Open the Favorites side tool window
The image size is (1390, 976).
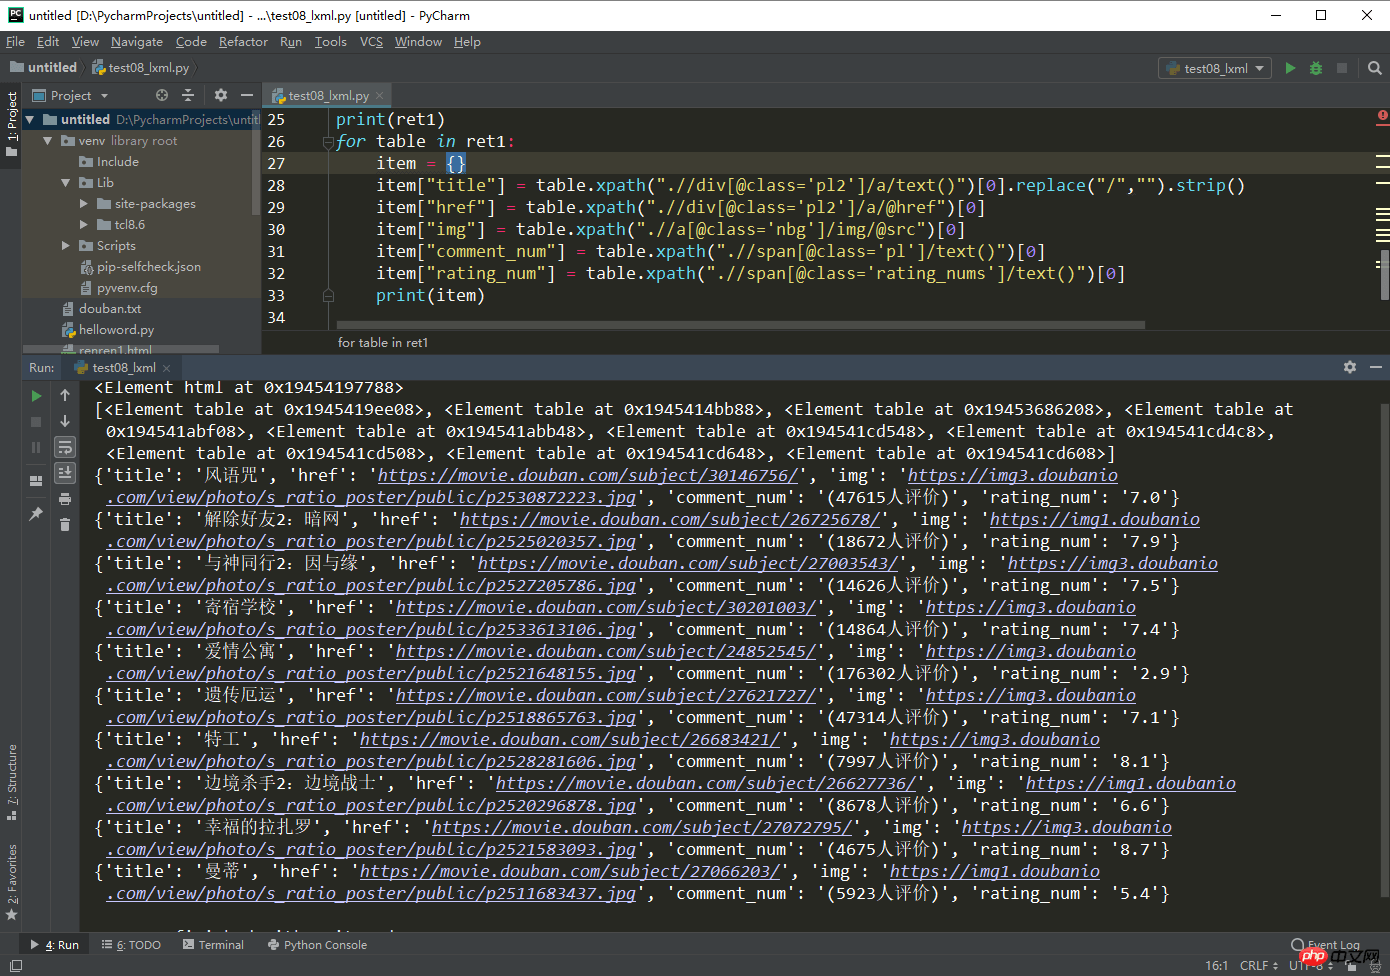pos(11,882)
